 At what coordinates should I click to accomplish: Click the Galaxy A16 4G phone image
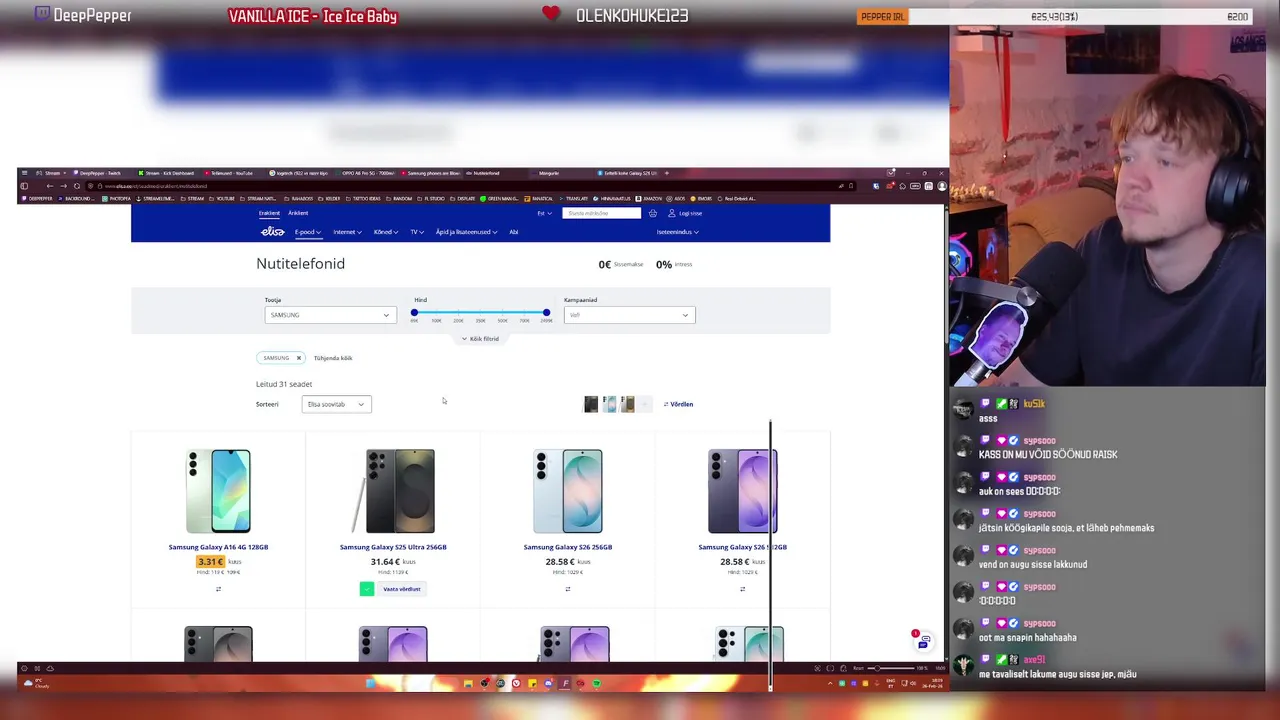click(218, 491)
